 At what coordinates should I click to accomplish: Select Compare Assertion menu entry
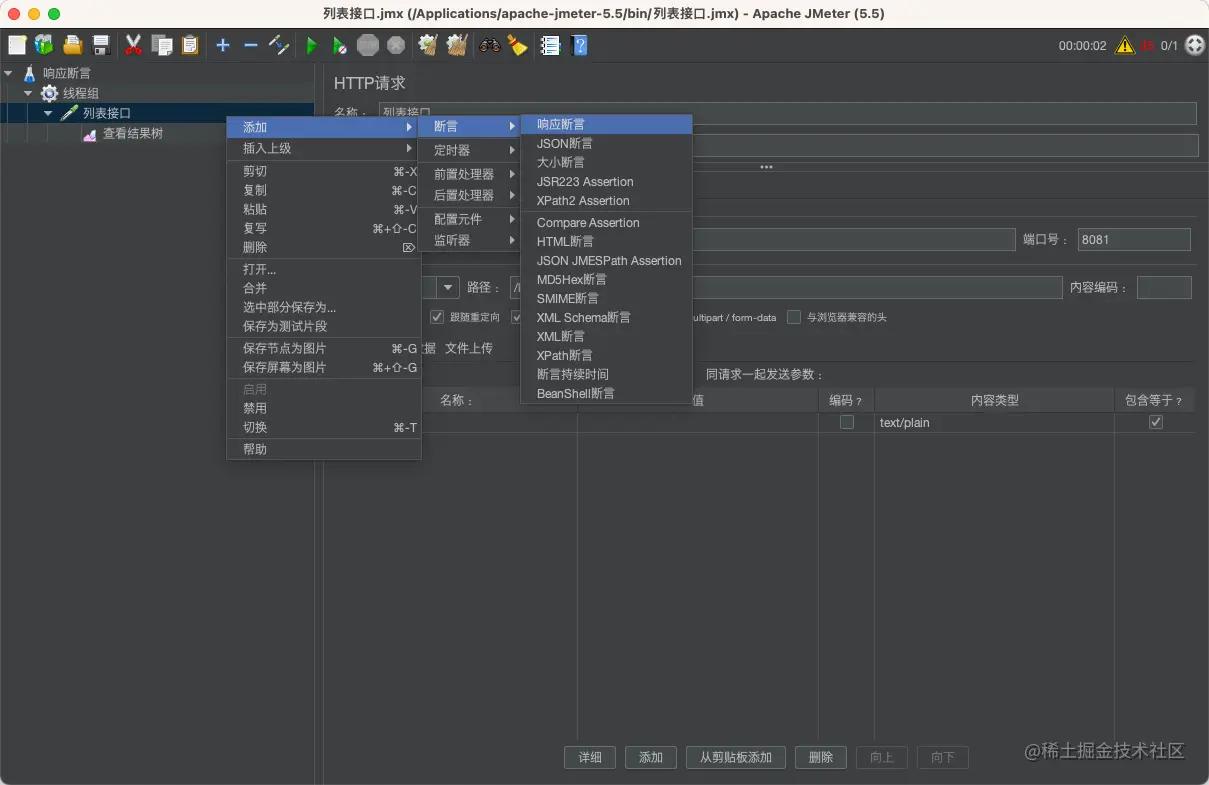pyautogui.click(x=606, y=222)
